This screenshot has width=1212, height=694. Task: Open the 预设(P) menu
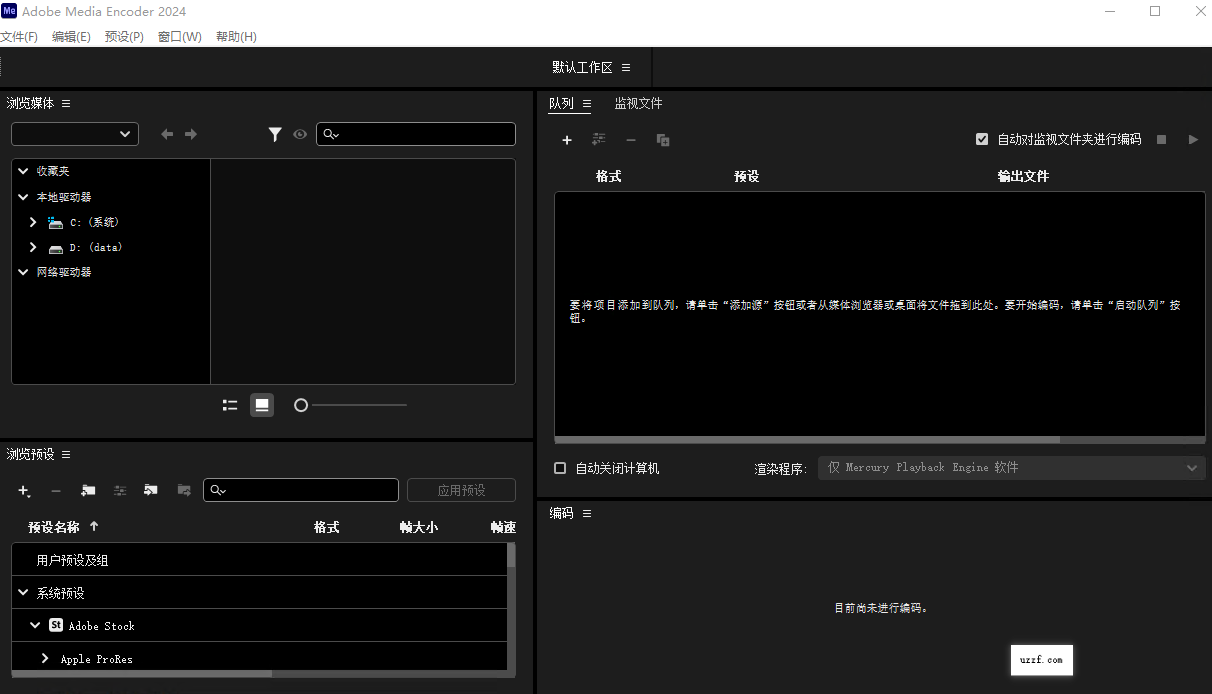tap(124, 36)
